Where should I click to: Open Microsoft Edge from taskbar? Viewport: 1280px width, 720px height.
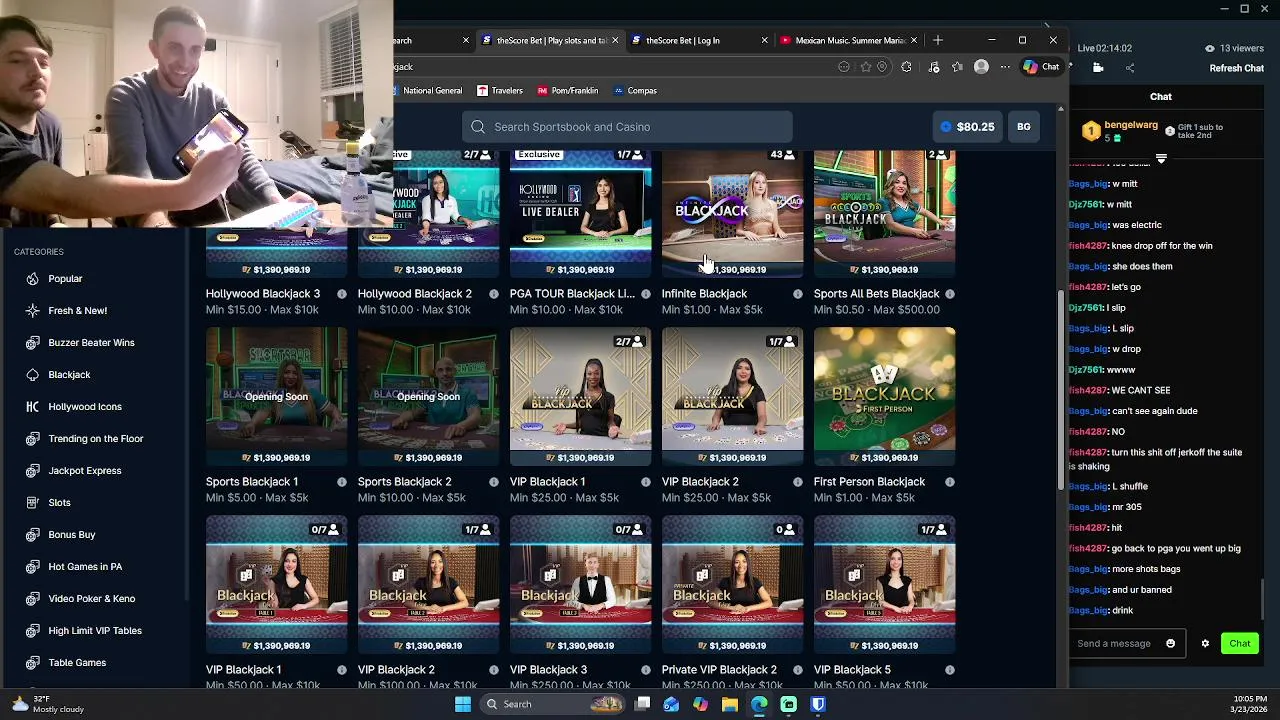tap(759, 704)
